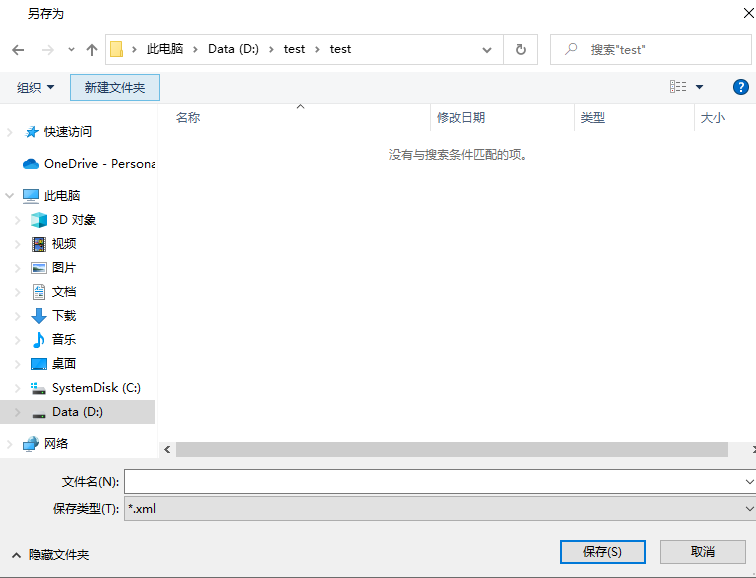This screenshot has height=578, width=756.
Task: Open the Organize menu
Action: (x=36, y=88)
